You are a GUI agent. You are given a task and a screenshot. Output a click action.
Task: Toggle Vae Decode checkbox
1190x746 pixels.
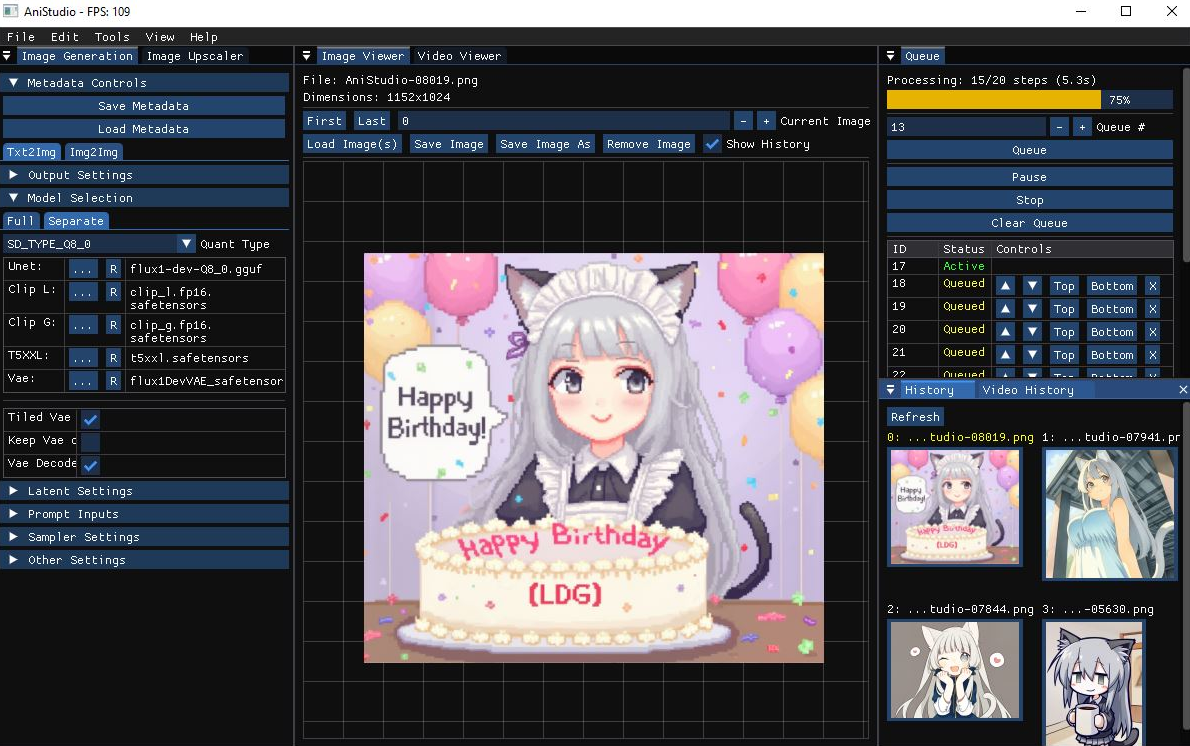click(90, 464)
